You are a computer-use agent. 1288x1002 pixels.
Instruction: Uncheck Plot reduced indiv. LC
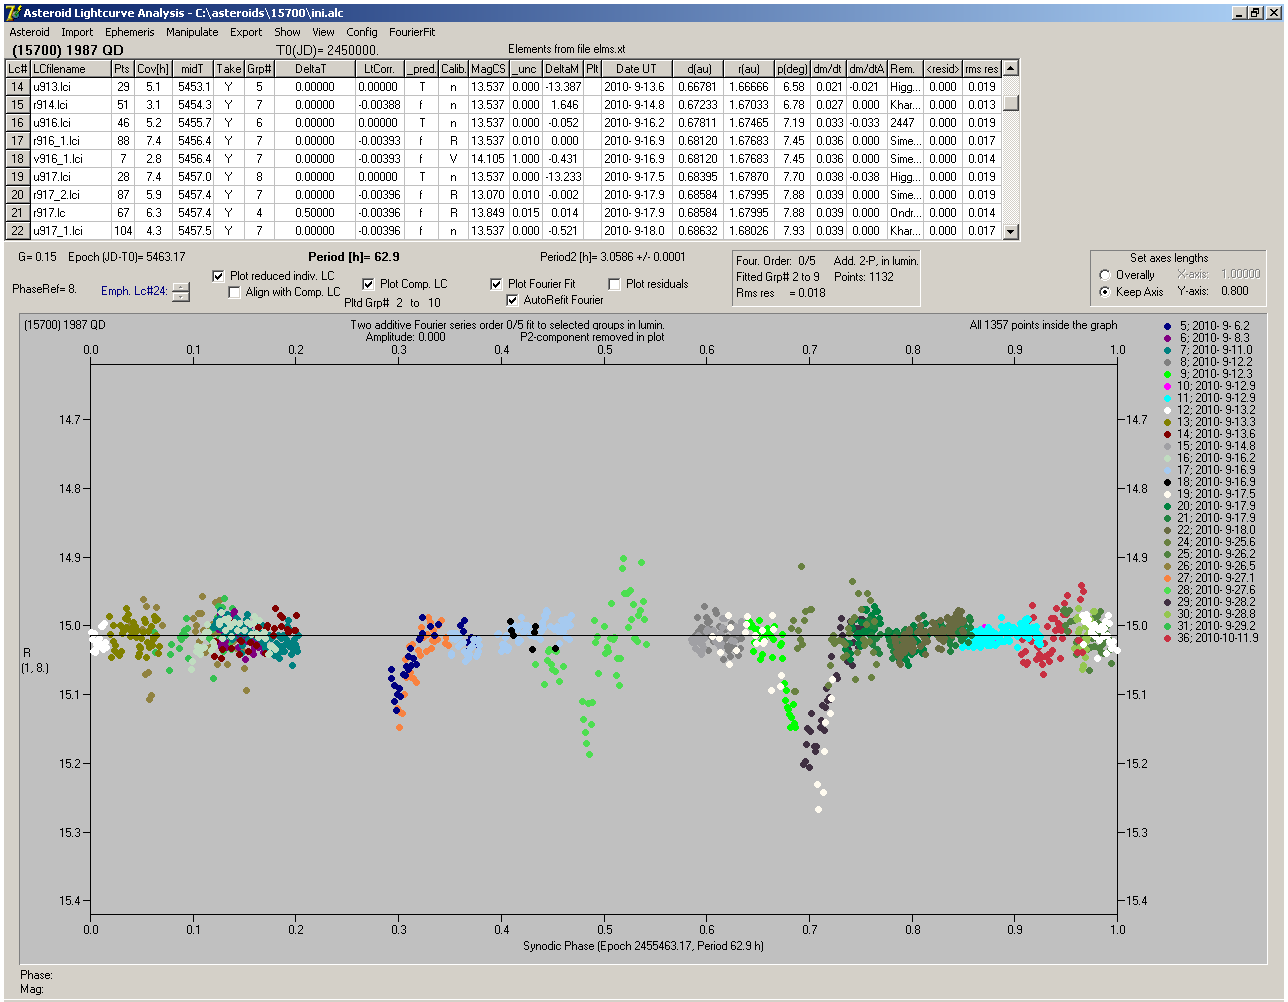click(219, 276)
